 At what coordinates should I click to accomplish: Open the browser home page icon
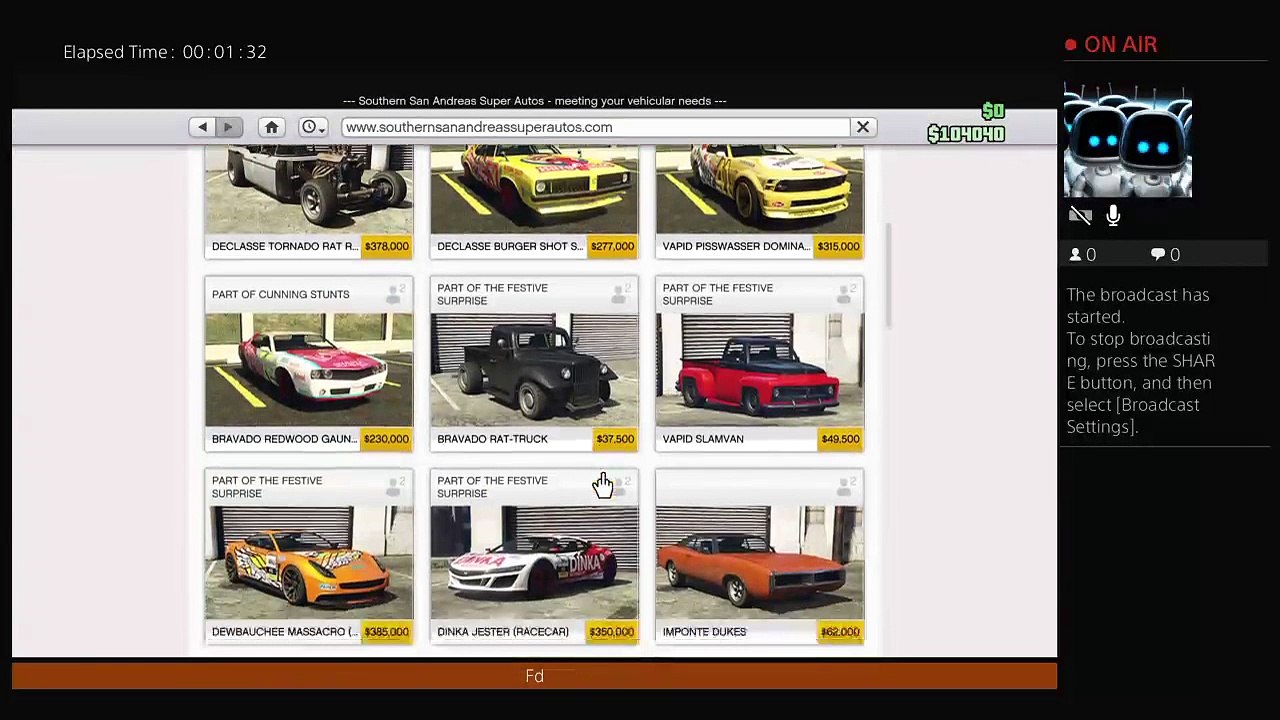tap(271, 127)
